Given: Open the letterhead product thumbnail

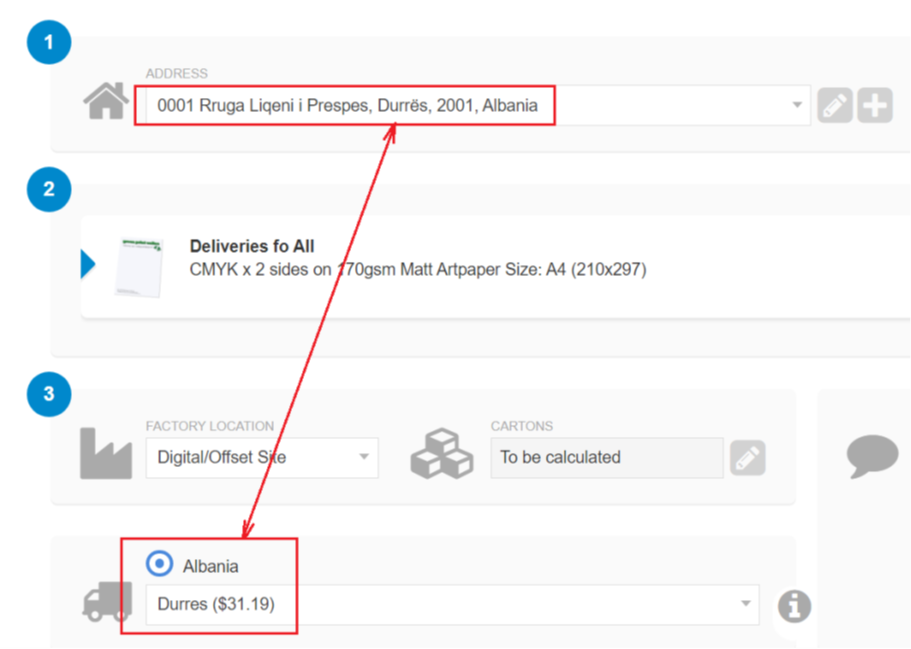Looking at the screenshot, I should click(139, 267).
